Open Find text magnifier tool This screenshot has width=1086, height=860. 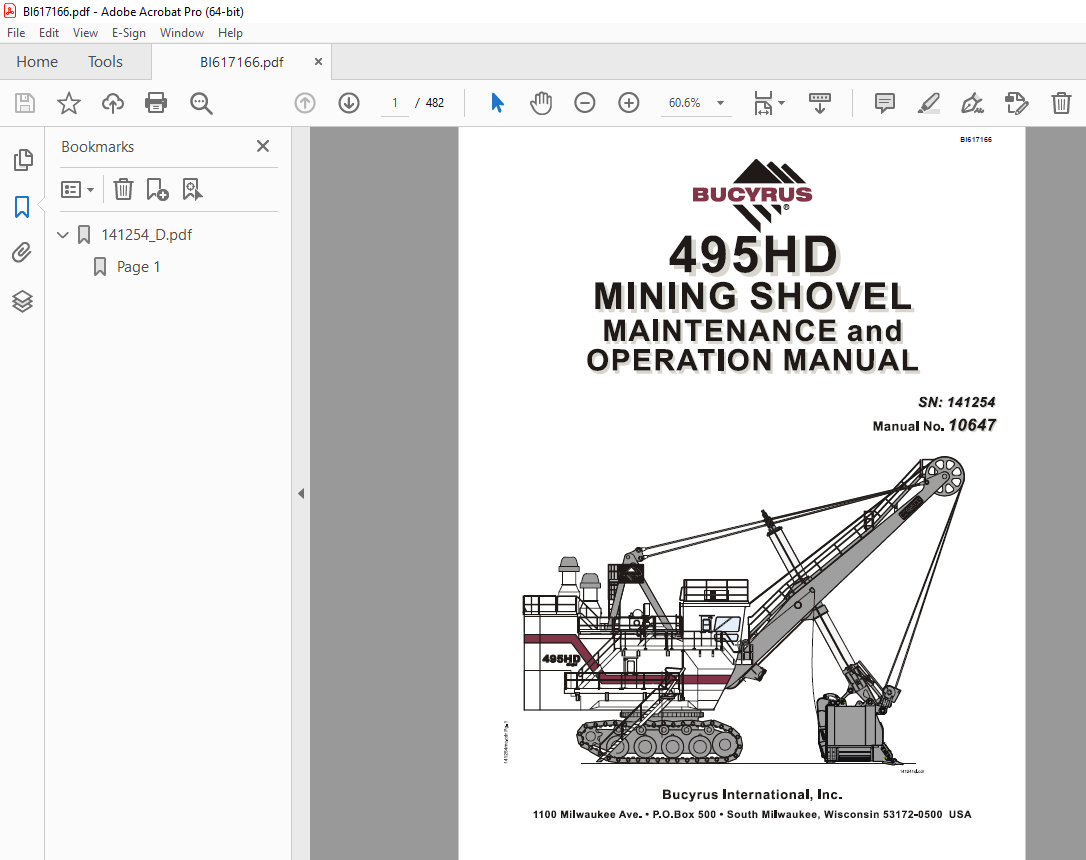(x=201, y=103)
